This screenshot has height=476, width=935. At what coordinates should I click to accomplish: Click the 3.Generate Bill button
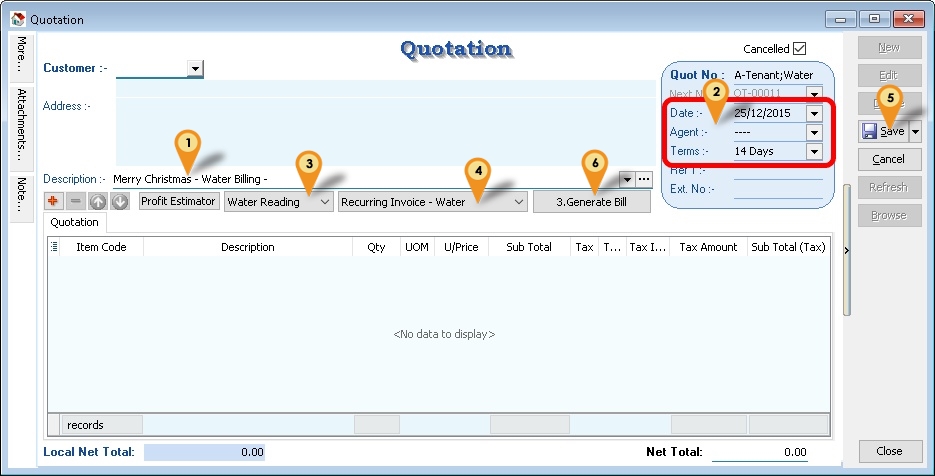click(591, 202)
